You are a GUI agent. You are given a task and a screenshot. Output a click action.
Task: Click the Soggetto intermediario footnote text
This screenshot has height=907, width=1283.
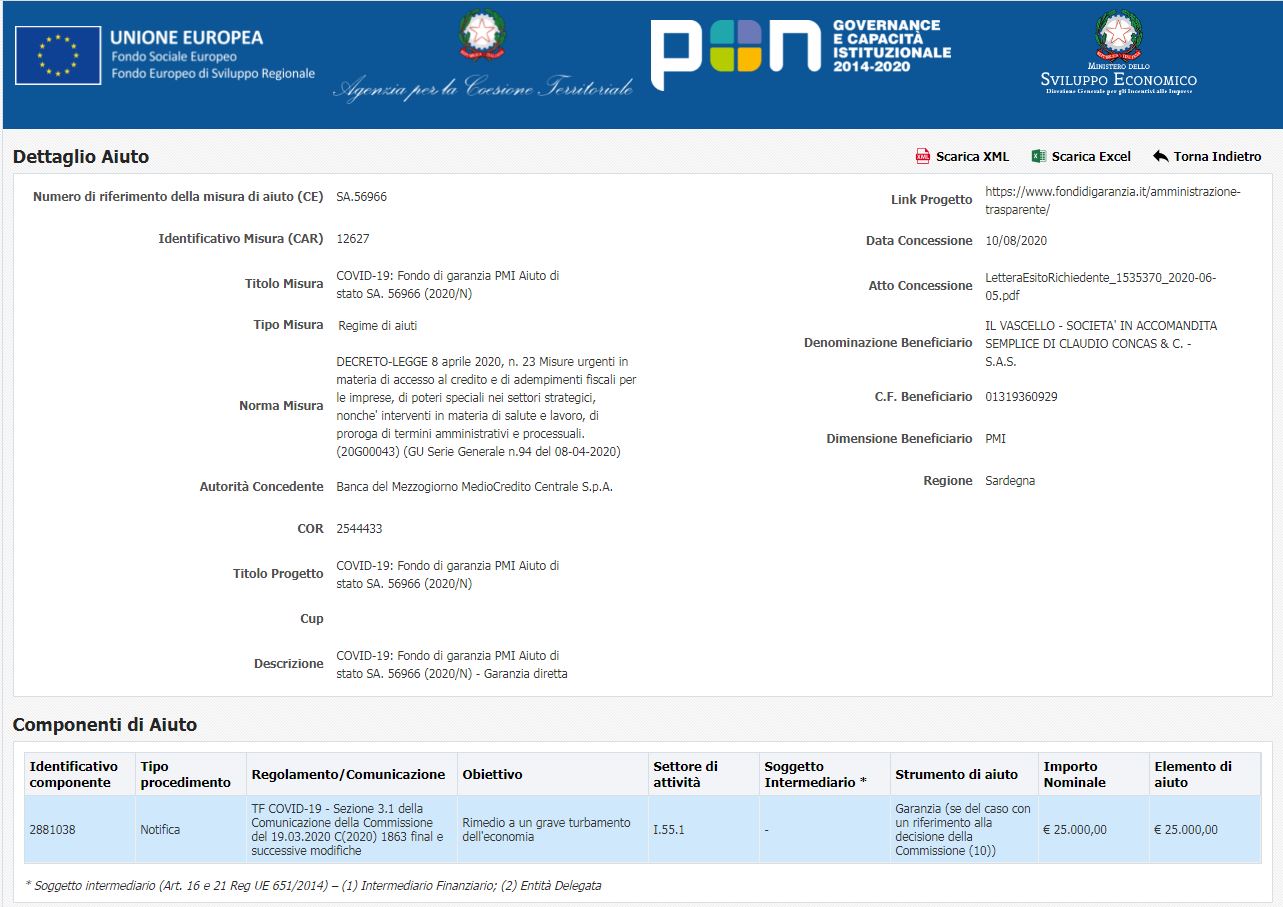(x=313, y=886)
